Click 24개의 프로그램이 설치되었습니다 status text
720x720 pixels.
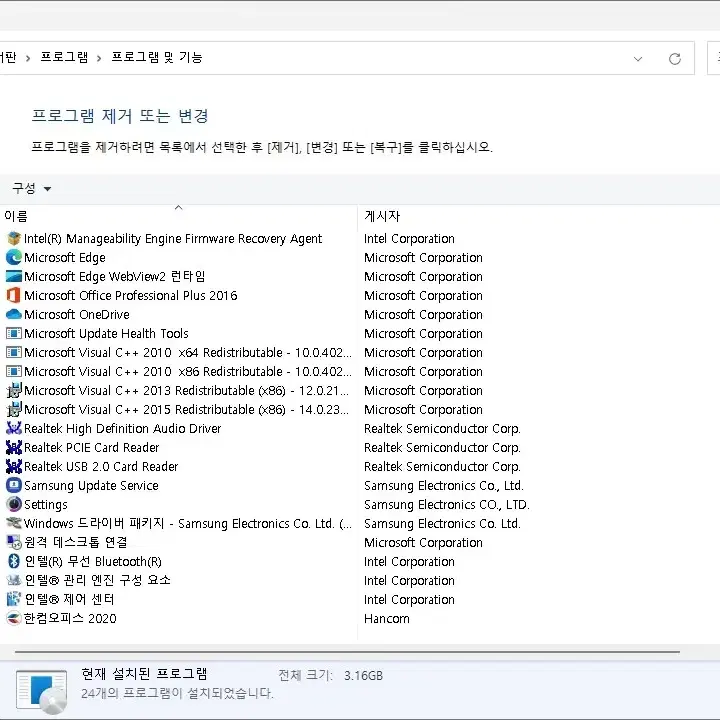click(x=177, y=693)
